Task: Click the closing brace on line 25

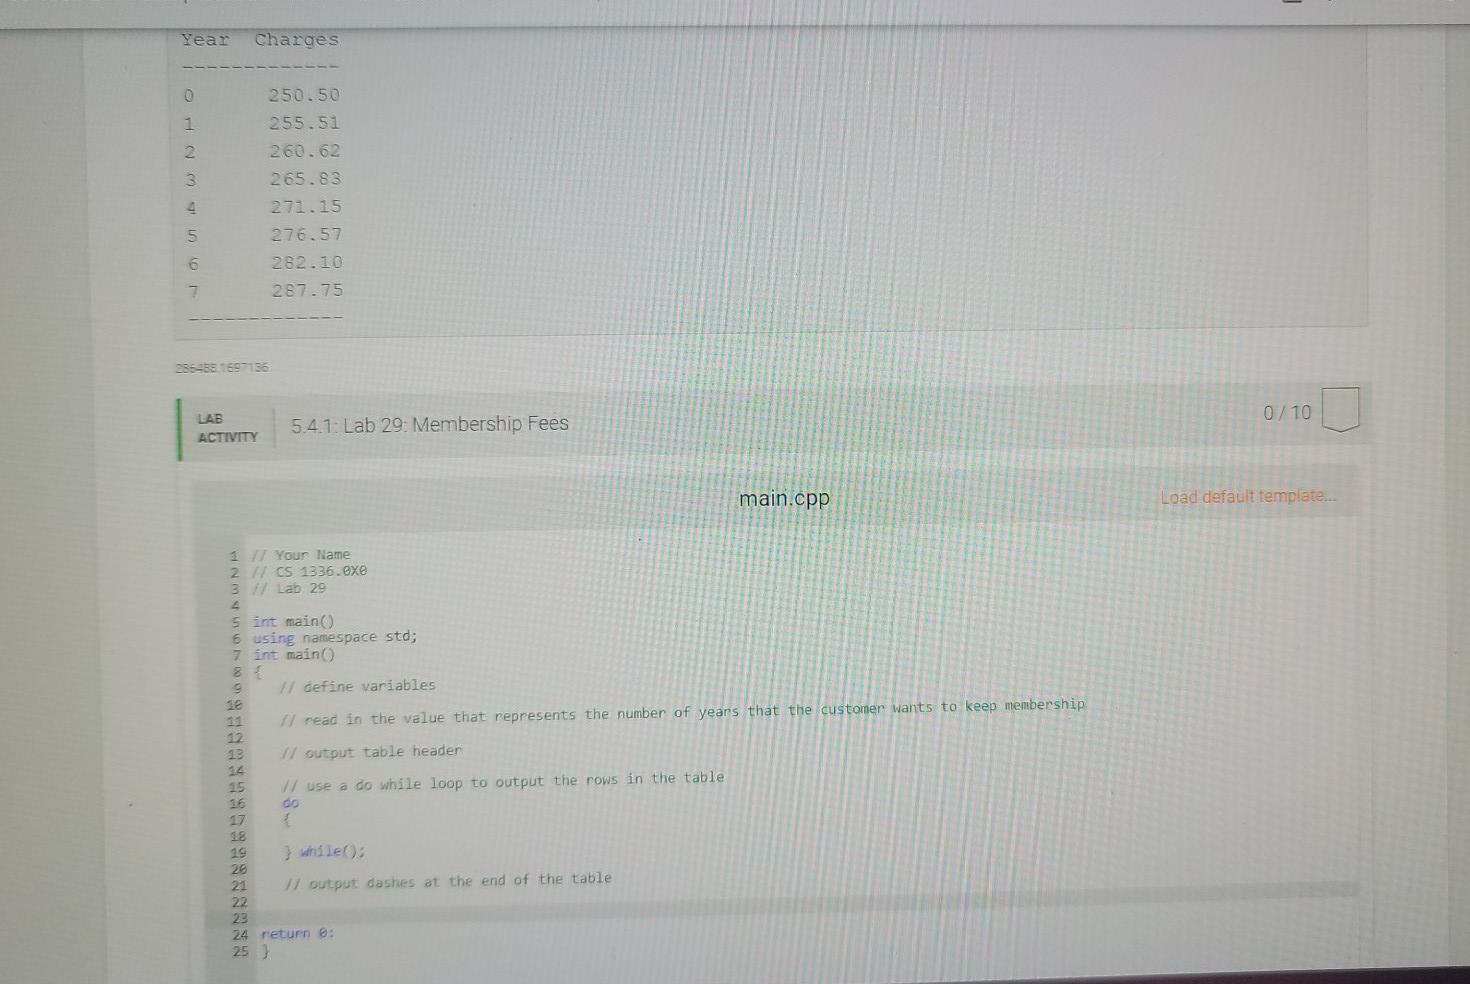Action: pos(264,951)
